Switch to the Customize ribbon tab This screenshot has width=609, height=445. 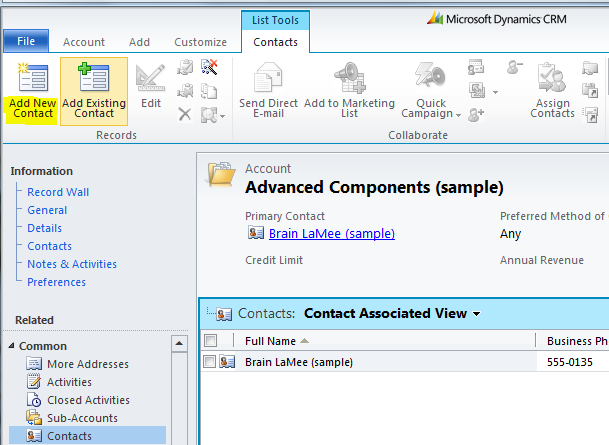(200, 42)
